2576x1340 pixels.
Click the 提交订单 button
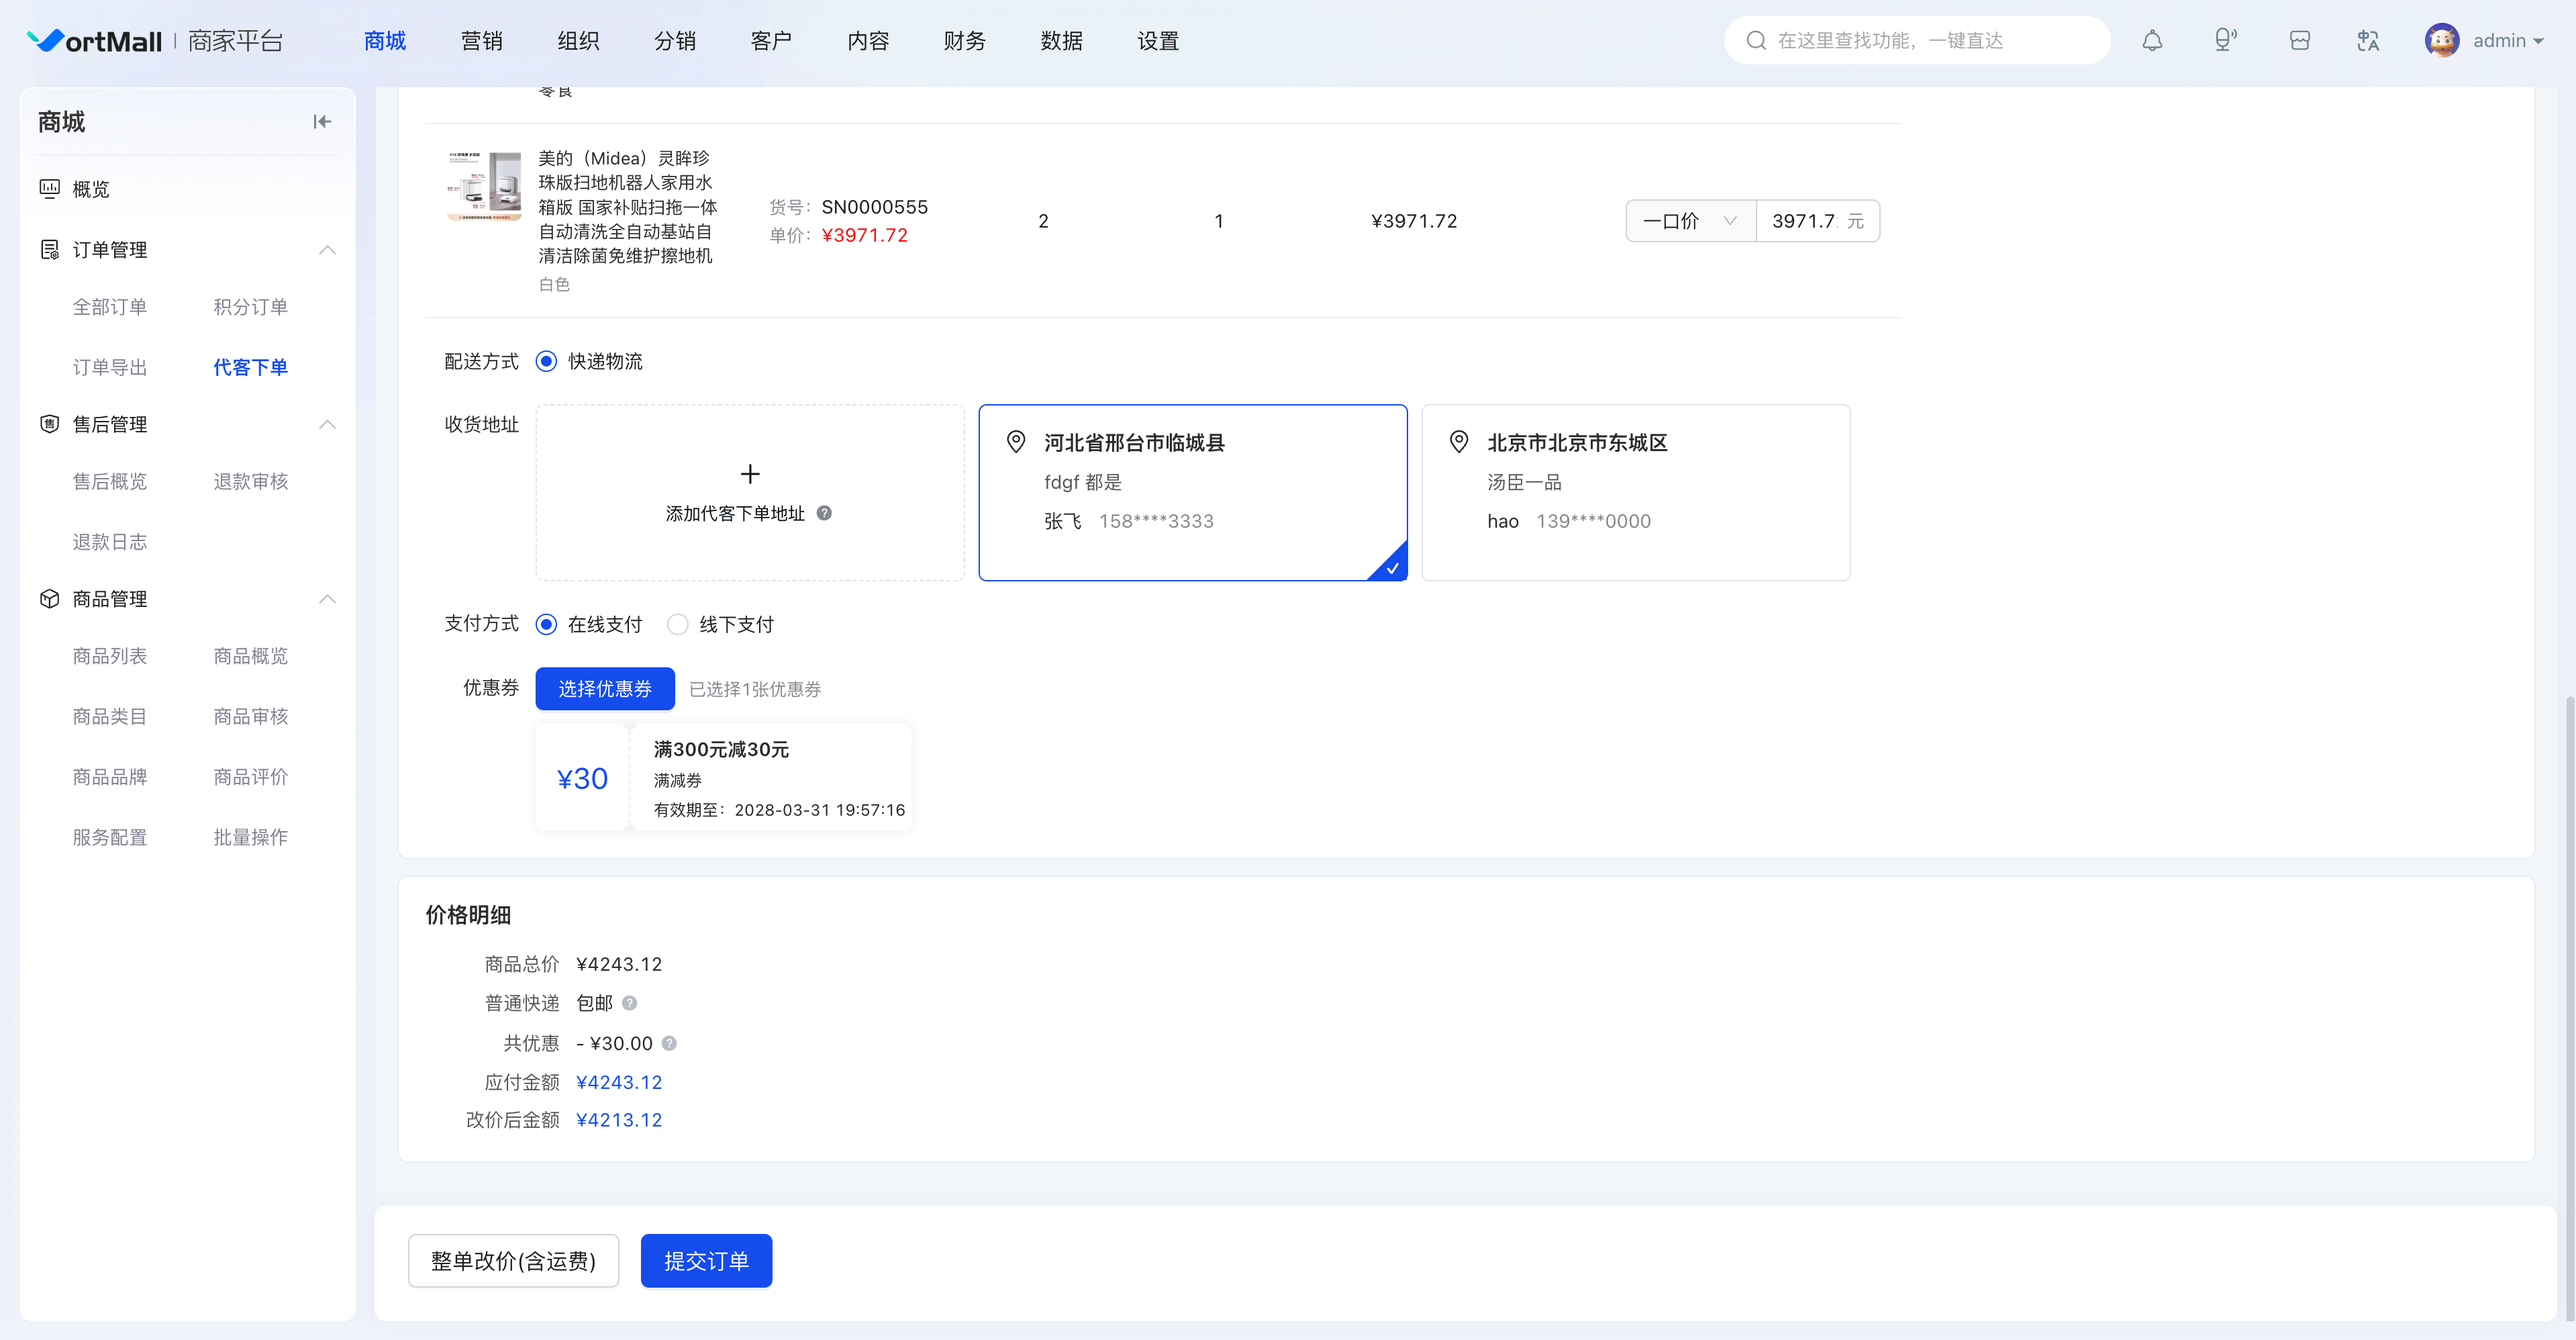tap(706, 1261)
